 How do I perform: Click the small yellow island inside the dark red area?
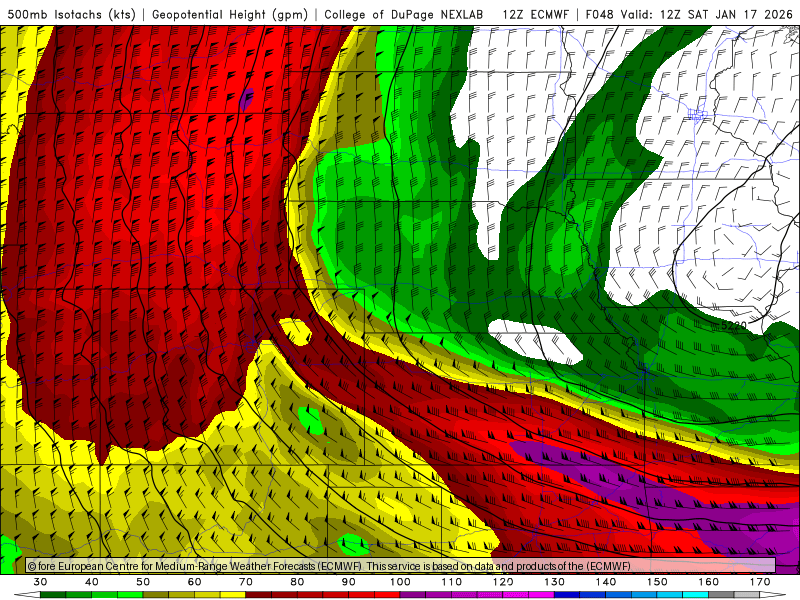pos(295,331)
